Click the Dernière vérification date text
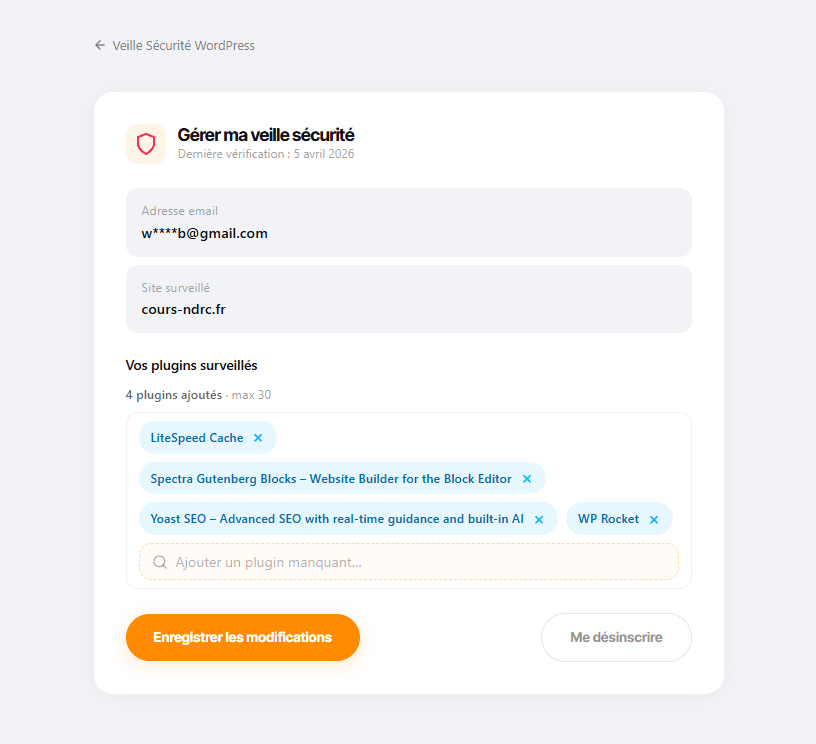Viewport: 816px width, 744px height. 266,154
